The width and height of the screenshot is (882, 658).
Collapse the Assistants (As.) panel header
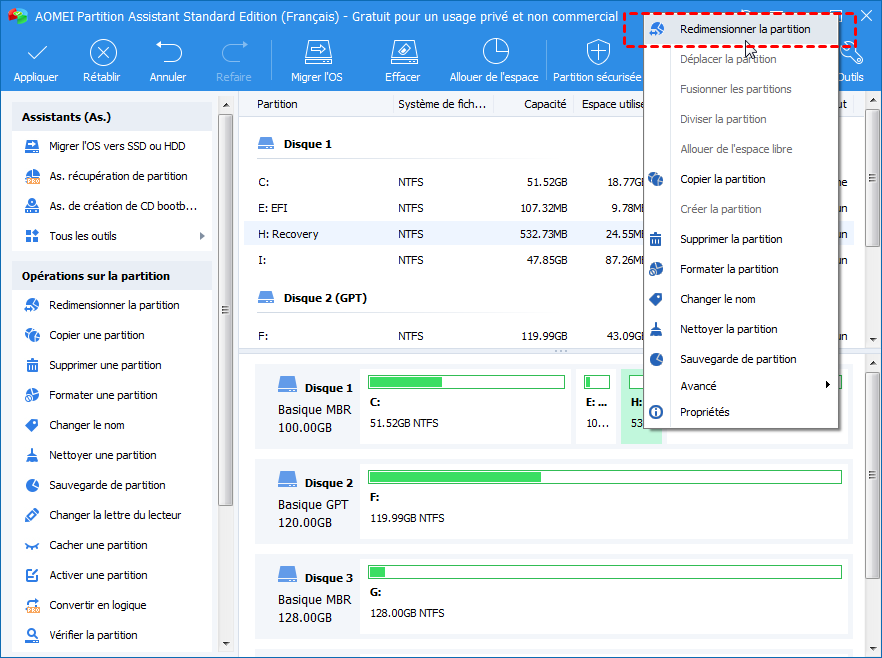(x=111, y=118)
